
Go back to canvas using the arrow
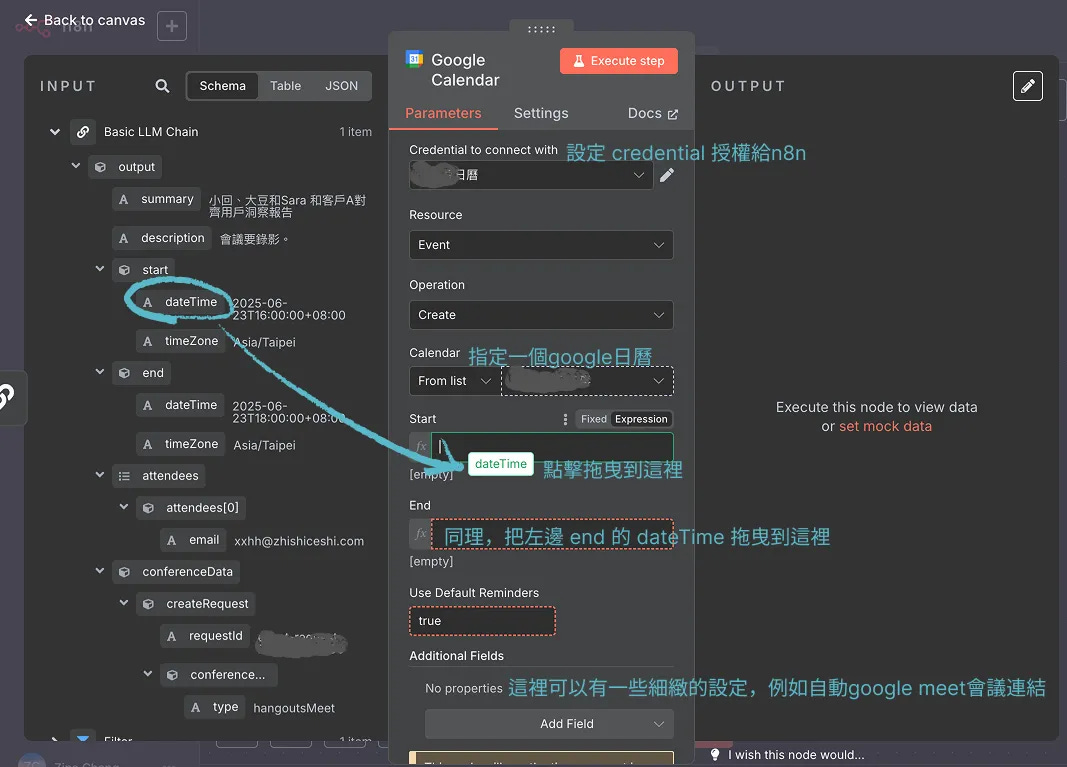coord(31,20)
